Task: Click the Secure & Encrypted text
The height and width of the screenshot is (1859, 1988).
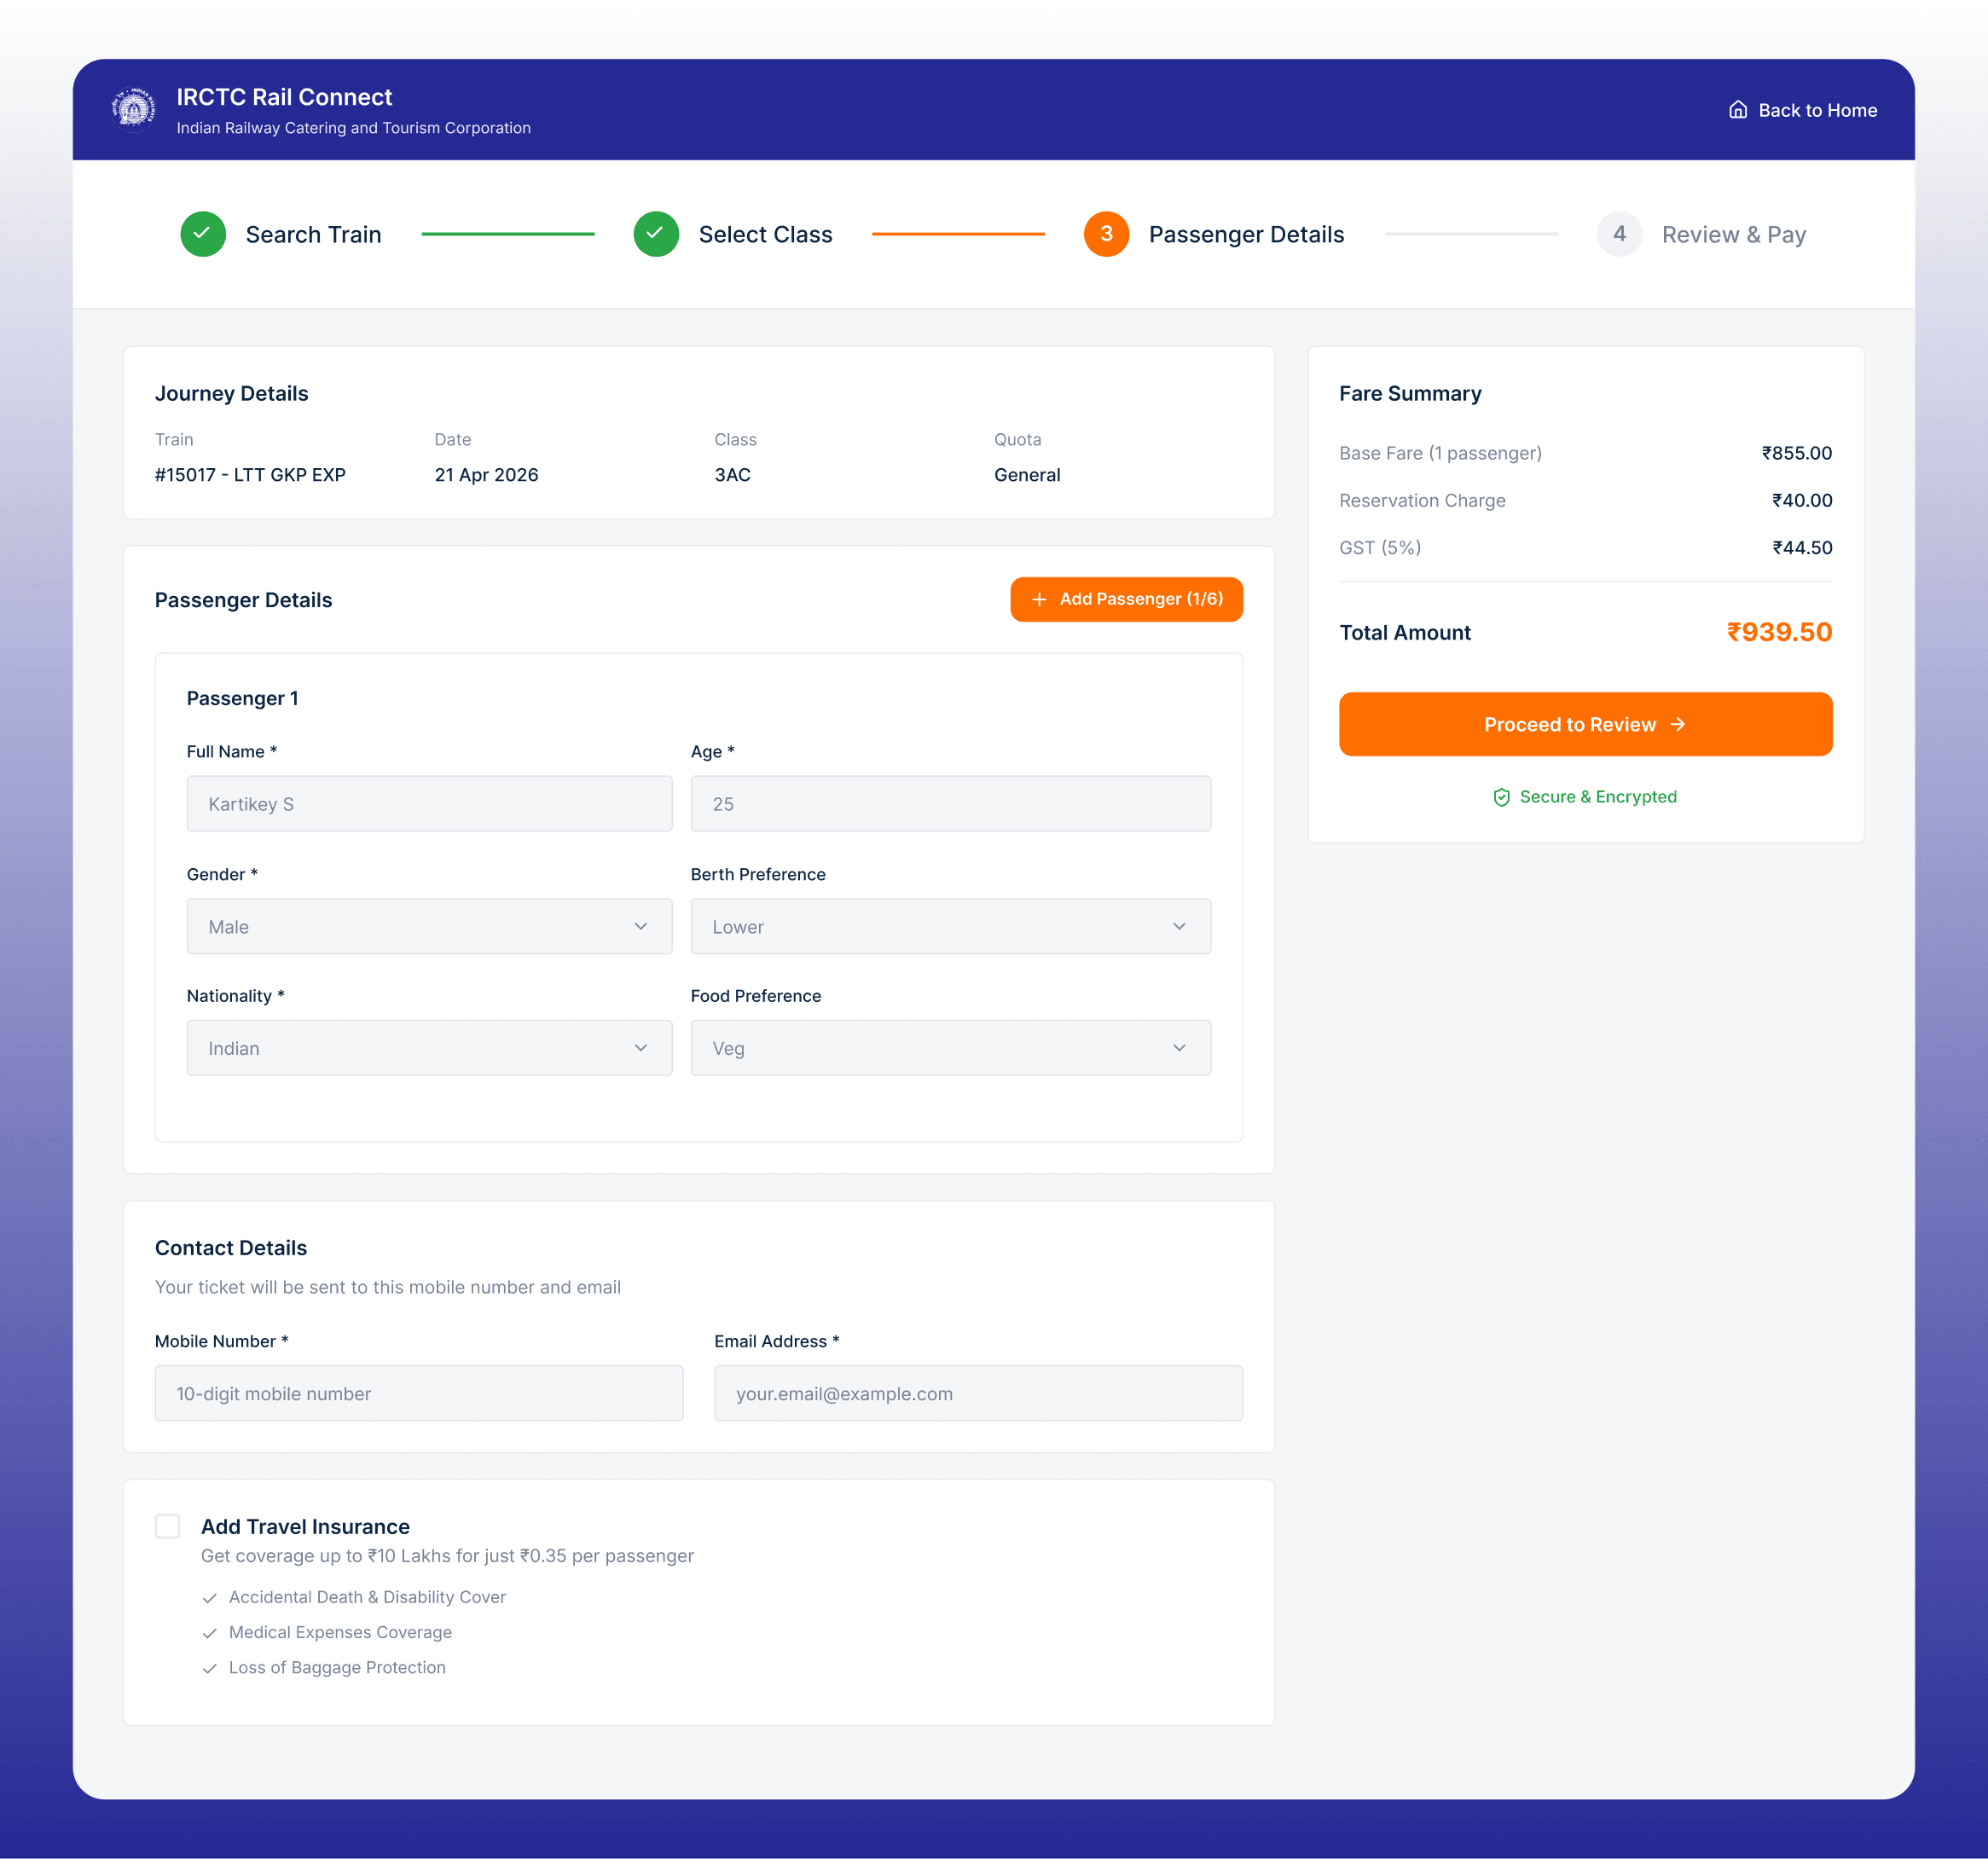Action: click(1598, 797)
